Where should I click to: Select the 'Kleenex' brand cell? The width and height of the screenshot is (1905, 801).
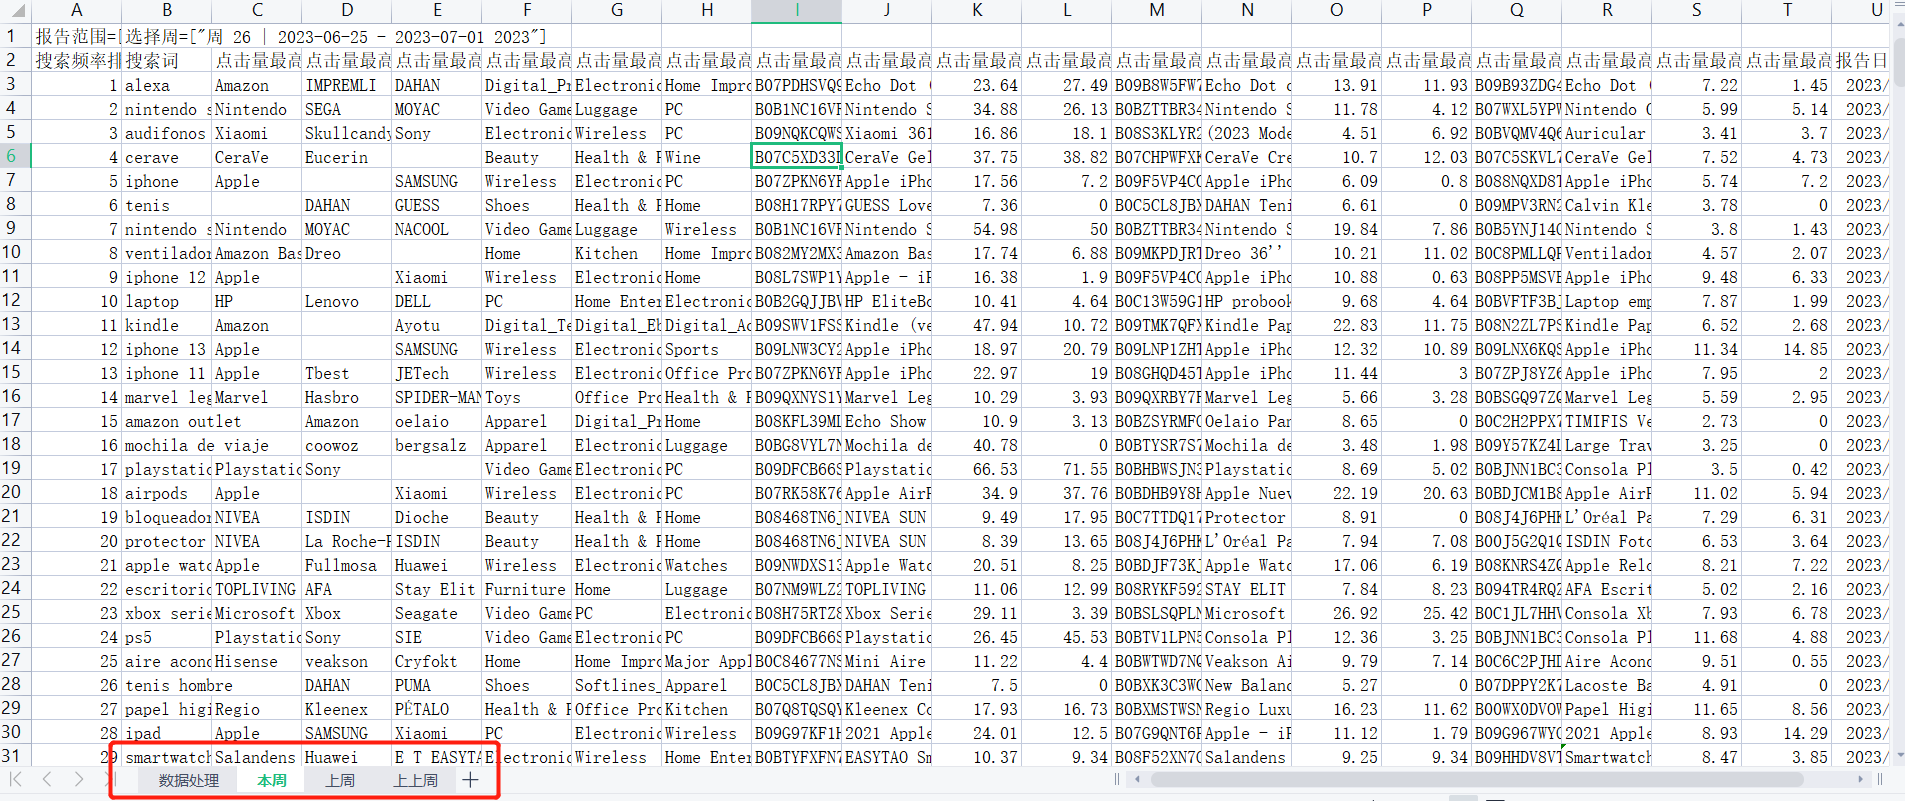(x=347, y=709)
